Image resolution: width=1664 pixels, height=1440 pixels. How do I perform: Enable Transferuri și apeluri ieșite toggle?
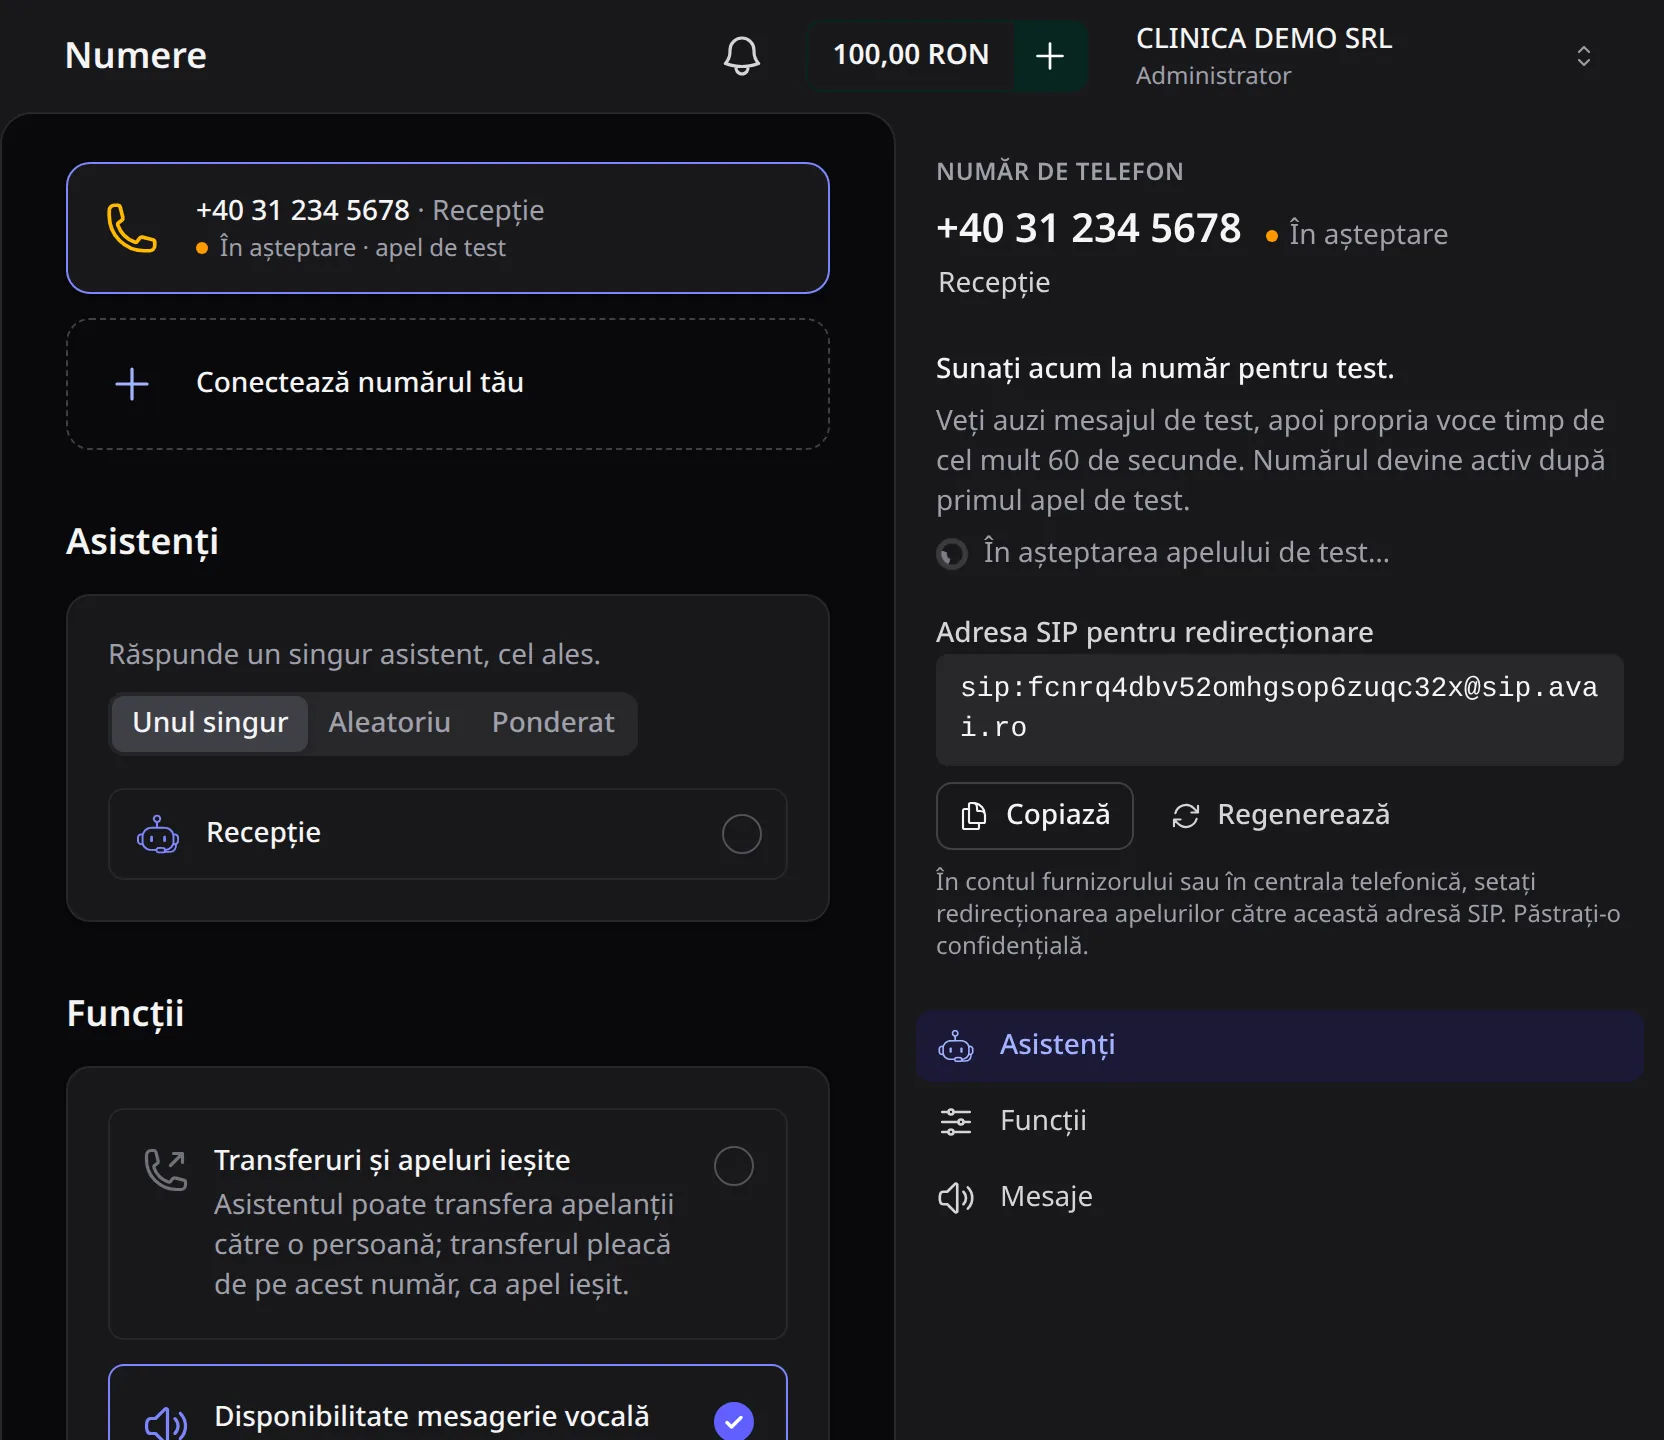click(734, 1166)
